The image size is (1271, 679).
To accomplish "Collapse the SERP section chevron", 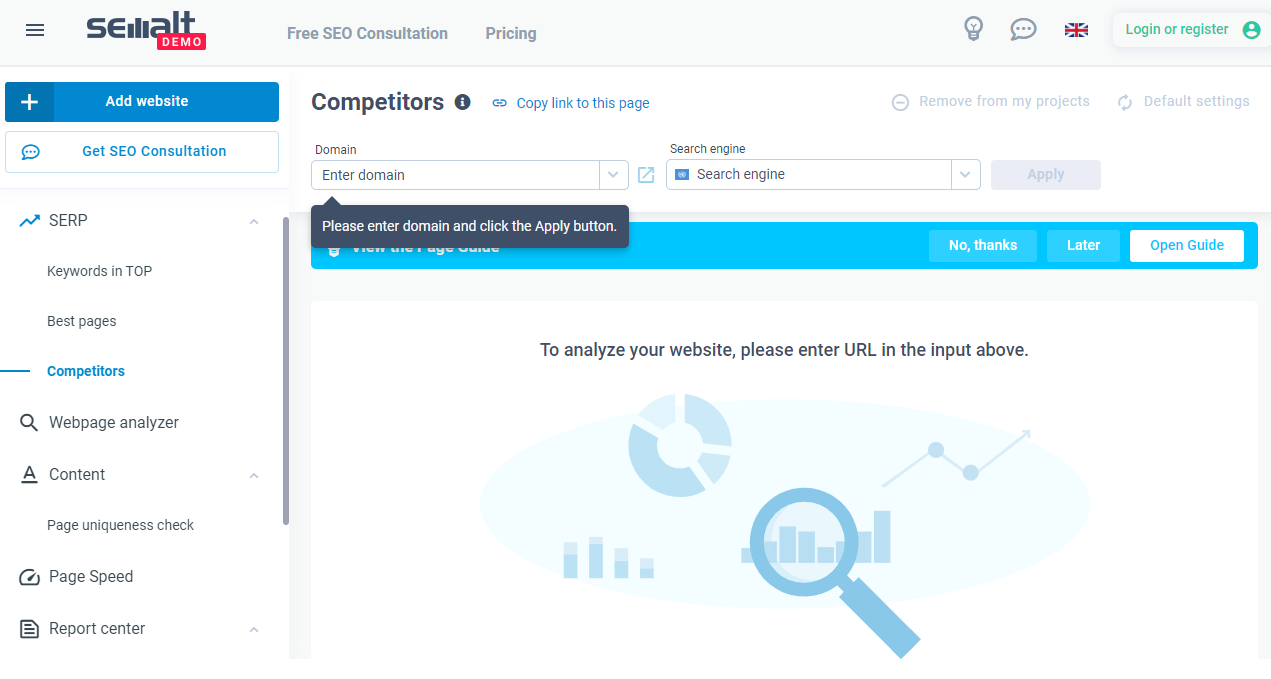I will point(254,221).
